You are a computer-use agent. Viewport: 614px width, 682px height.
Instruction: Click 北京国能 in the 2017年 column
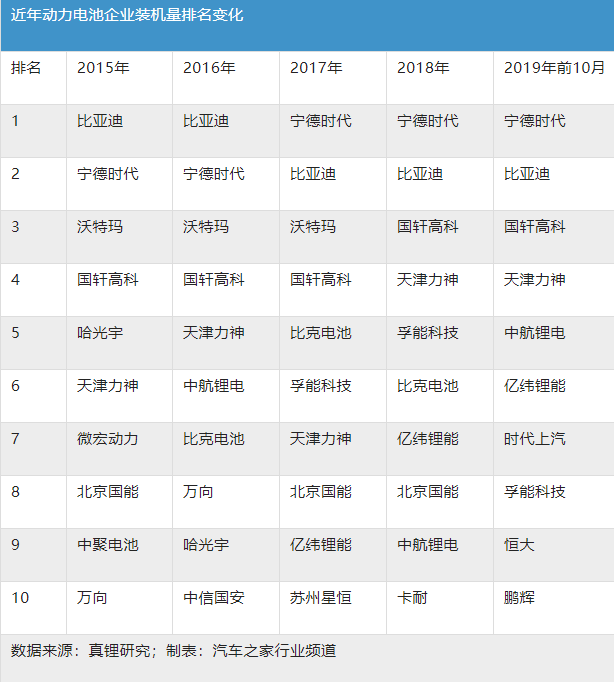pos(321,492)
